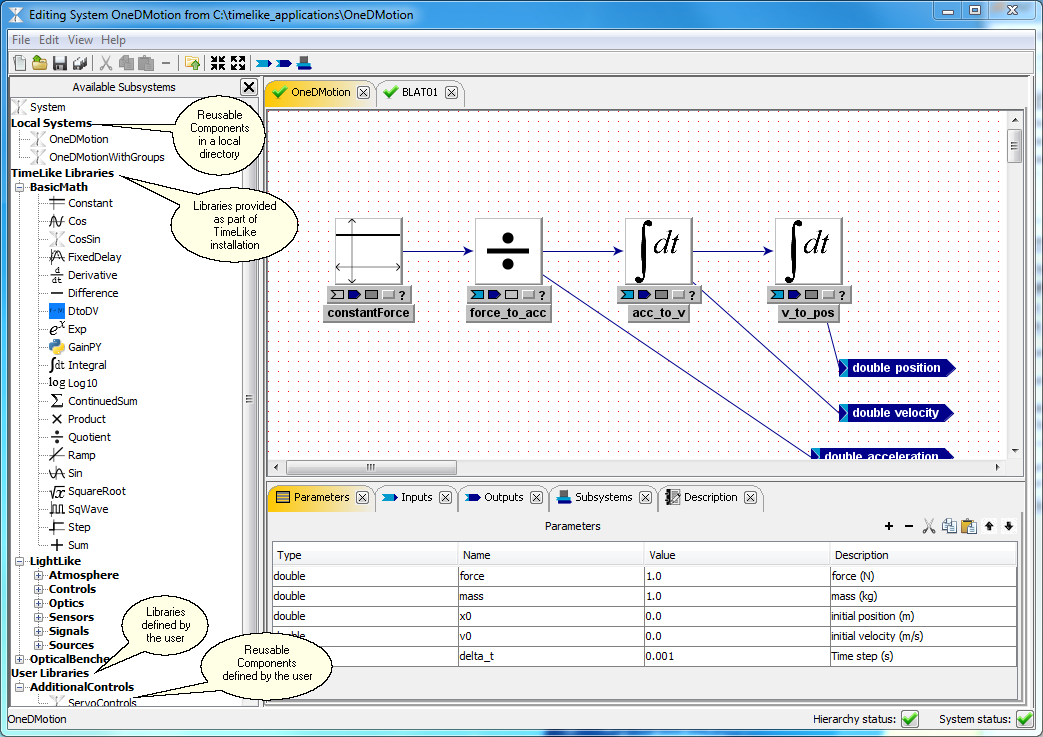
Task: Click inputs arrow icon under acc_to_v block
Action: click(627, 295)
